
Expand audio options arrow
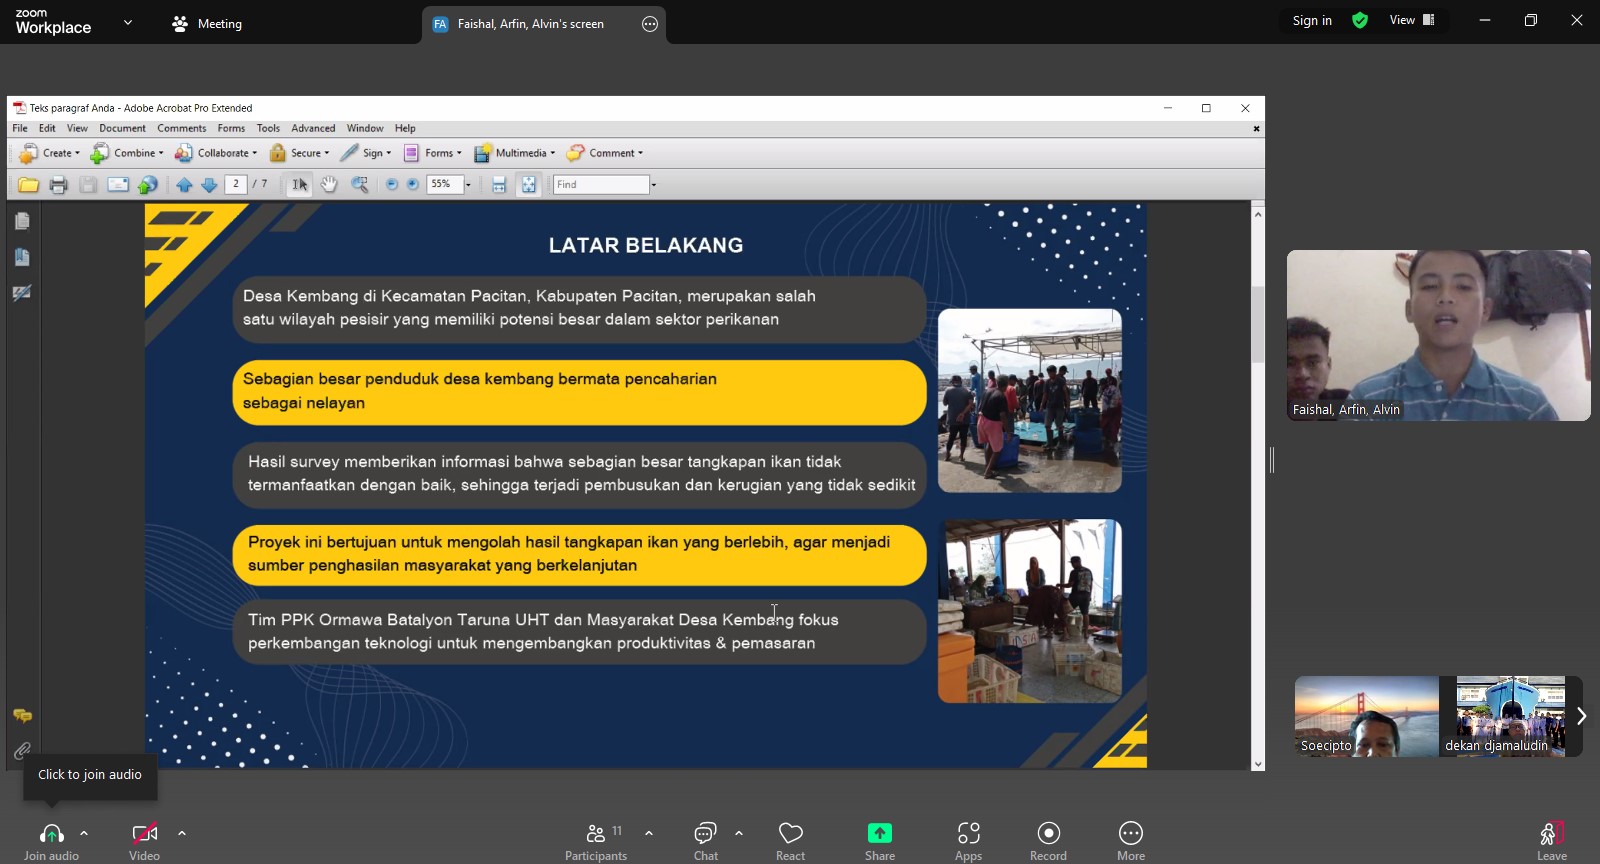[84, 832]
